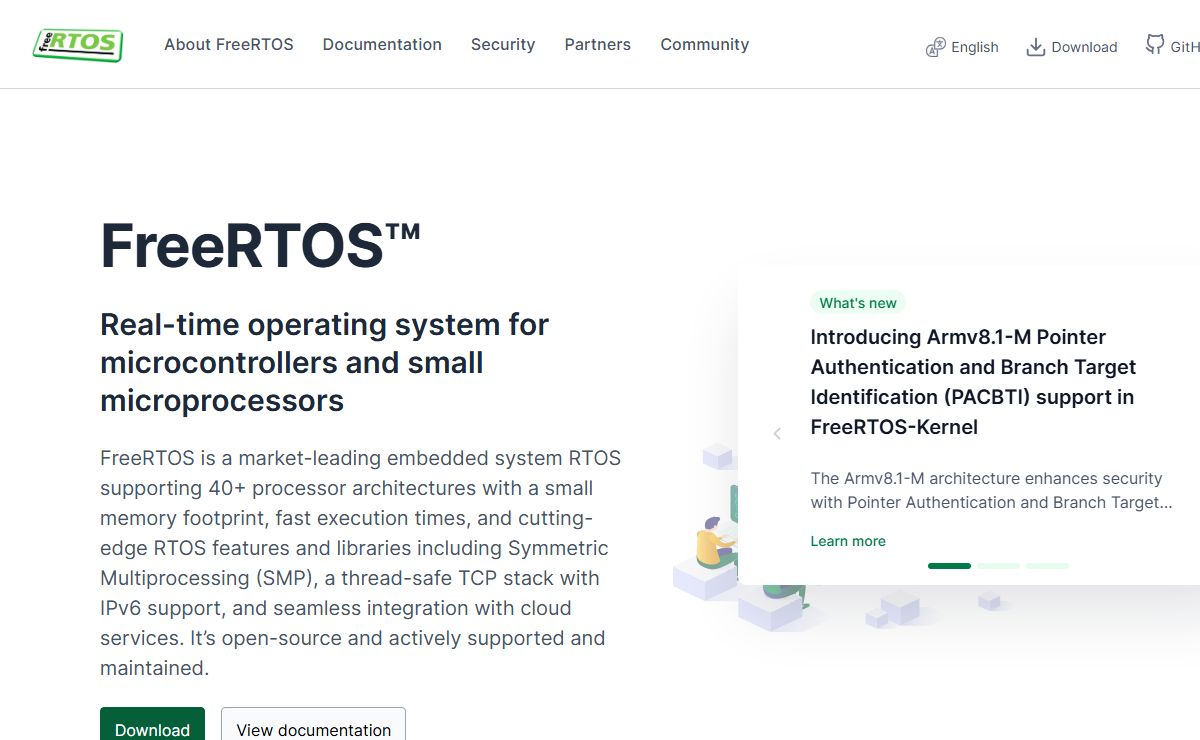Click the download tray icon in header
Image resolution: width=1200 pixels, height=740 pixels.
coord(1036,47)
